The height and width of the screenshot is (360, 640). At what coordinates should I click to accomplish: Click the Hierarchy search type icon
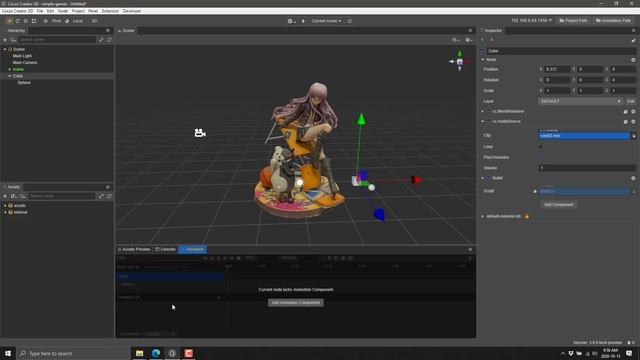(x=13, y=40)
